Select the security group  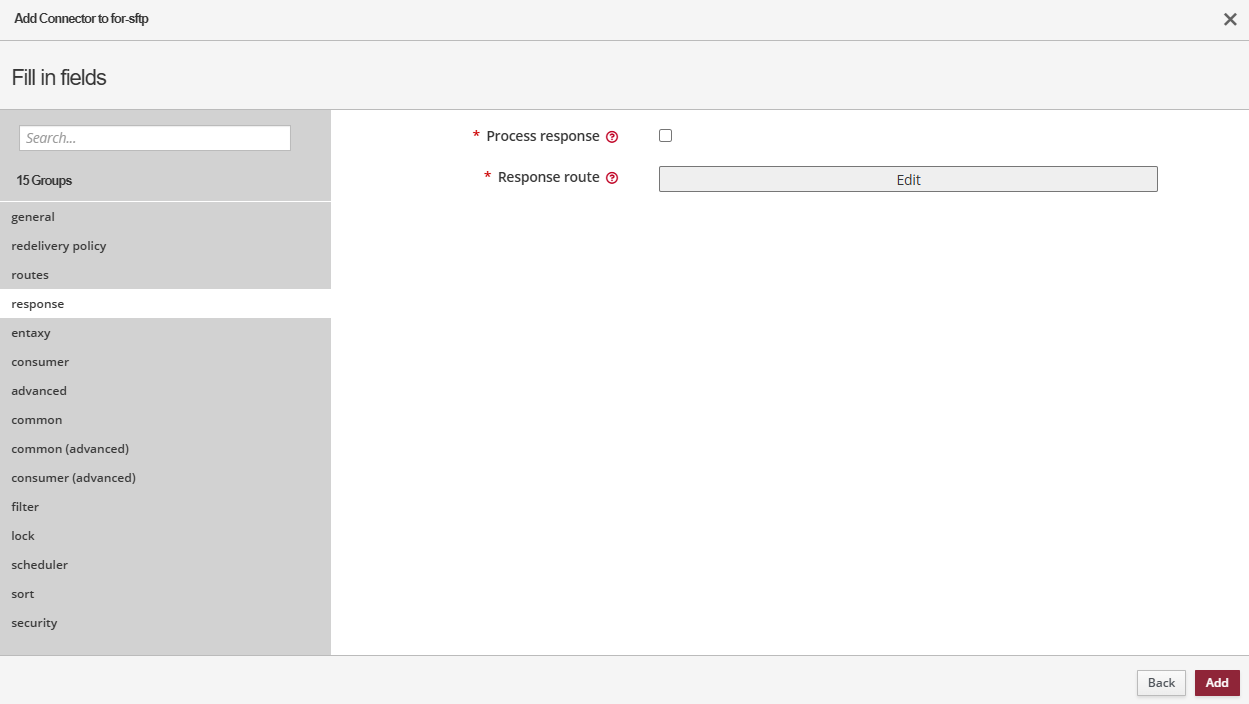point(34,623)
